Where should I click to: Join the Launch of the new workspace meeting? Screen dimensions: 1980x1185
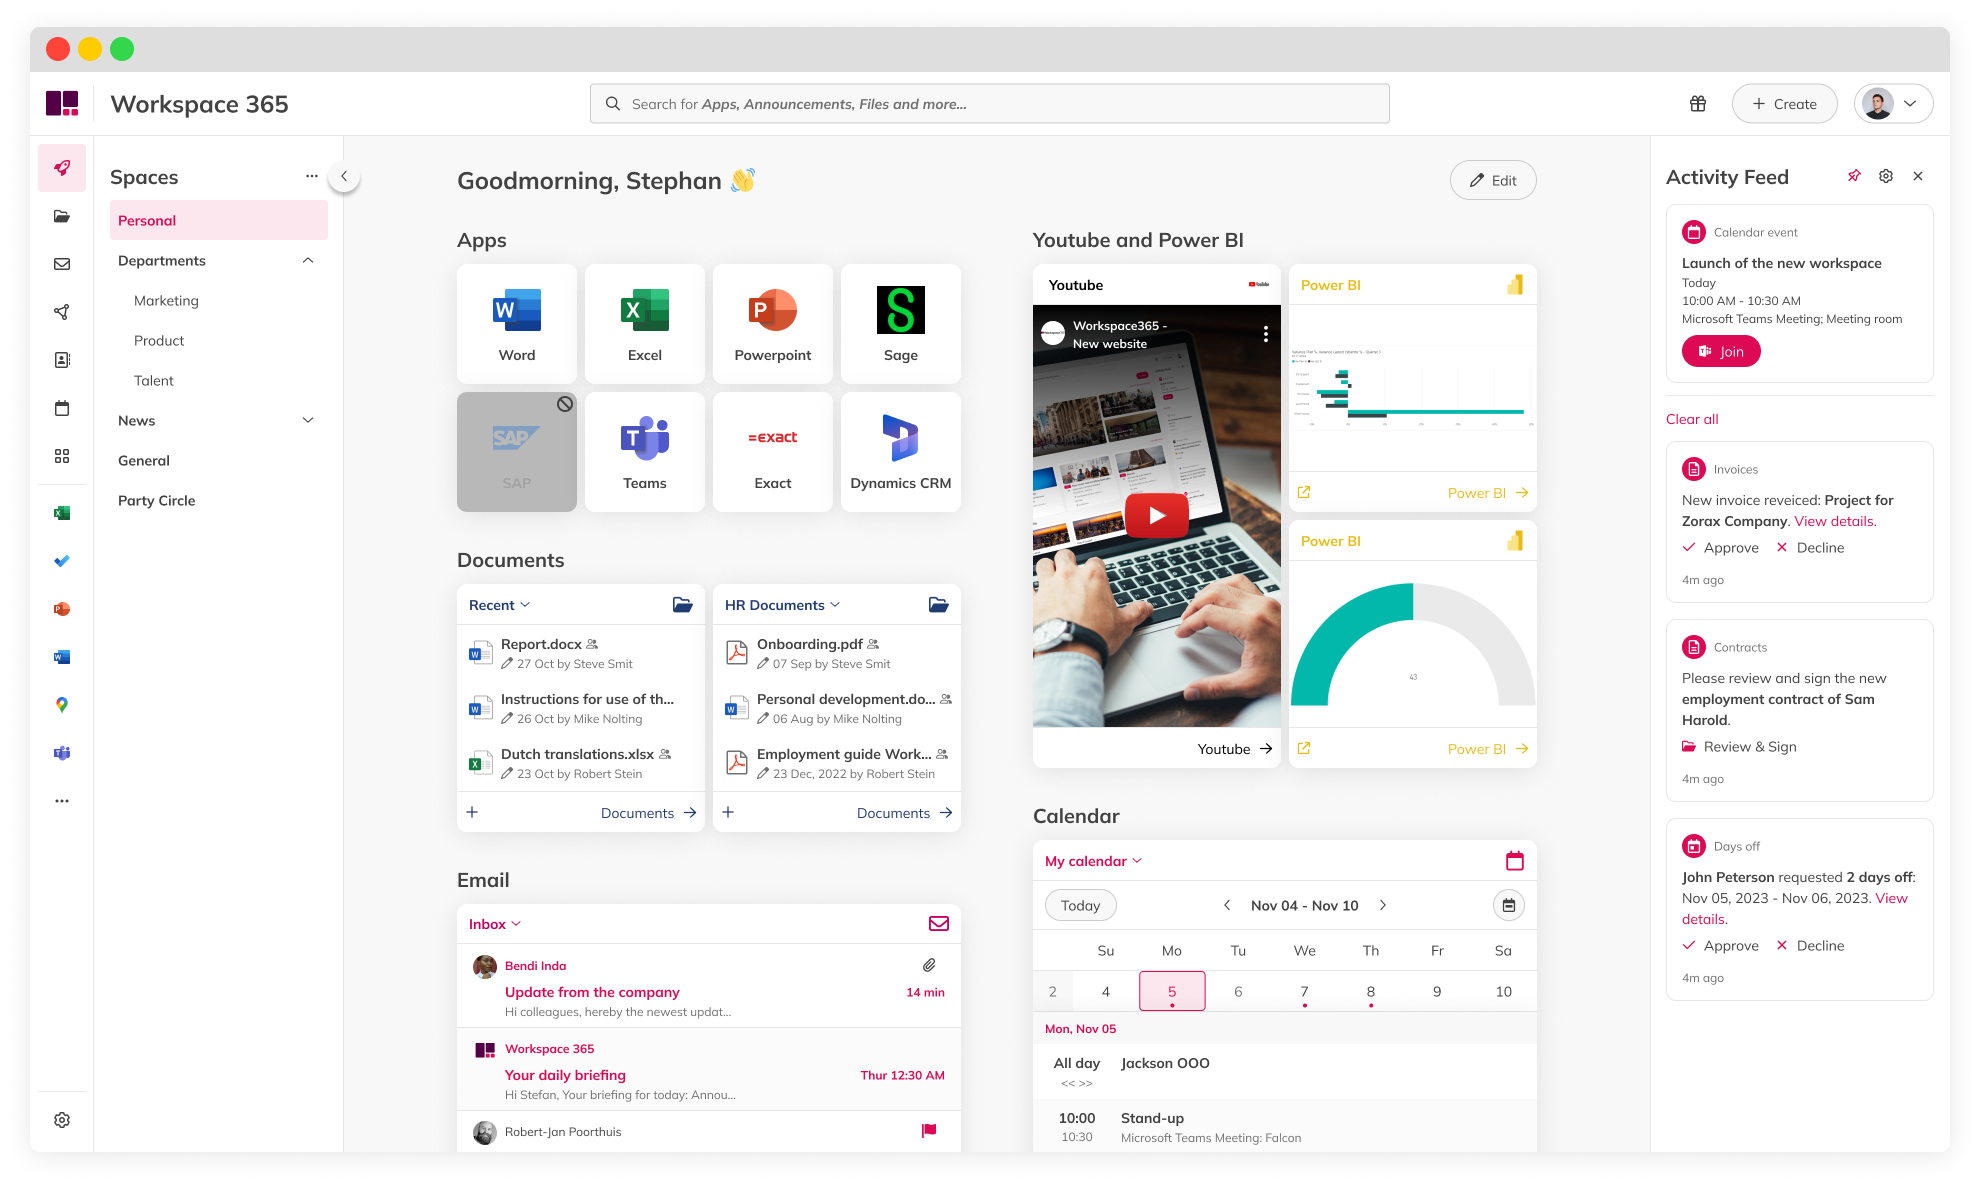(1720, 351)
